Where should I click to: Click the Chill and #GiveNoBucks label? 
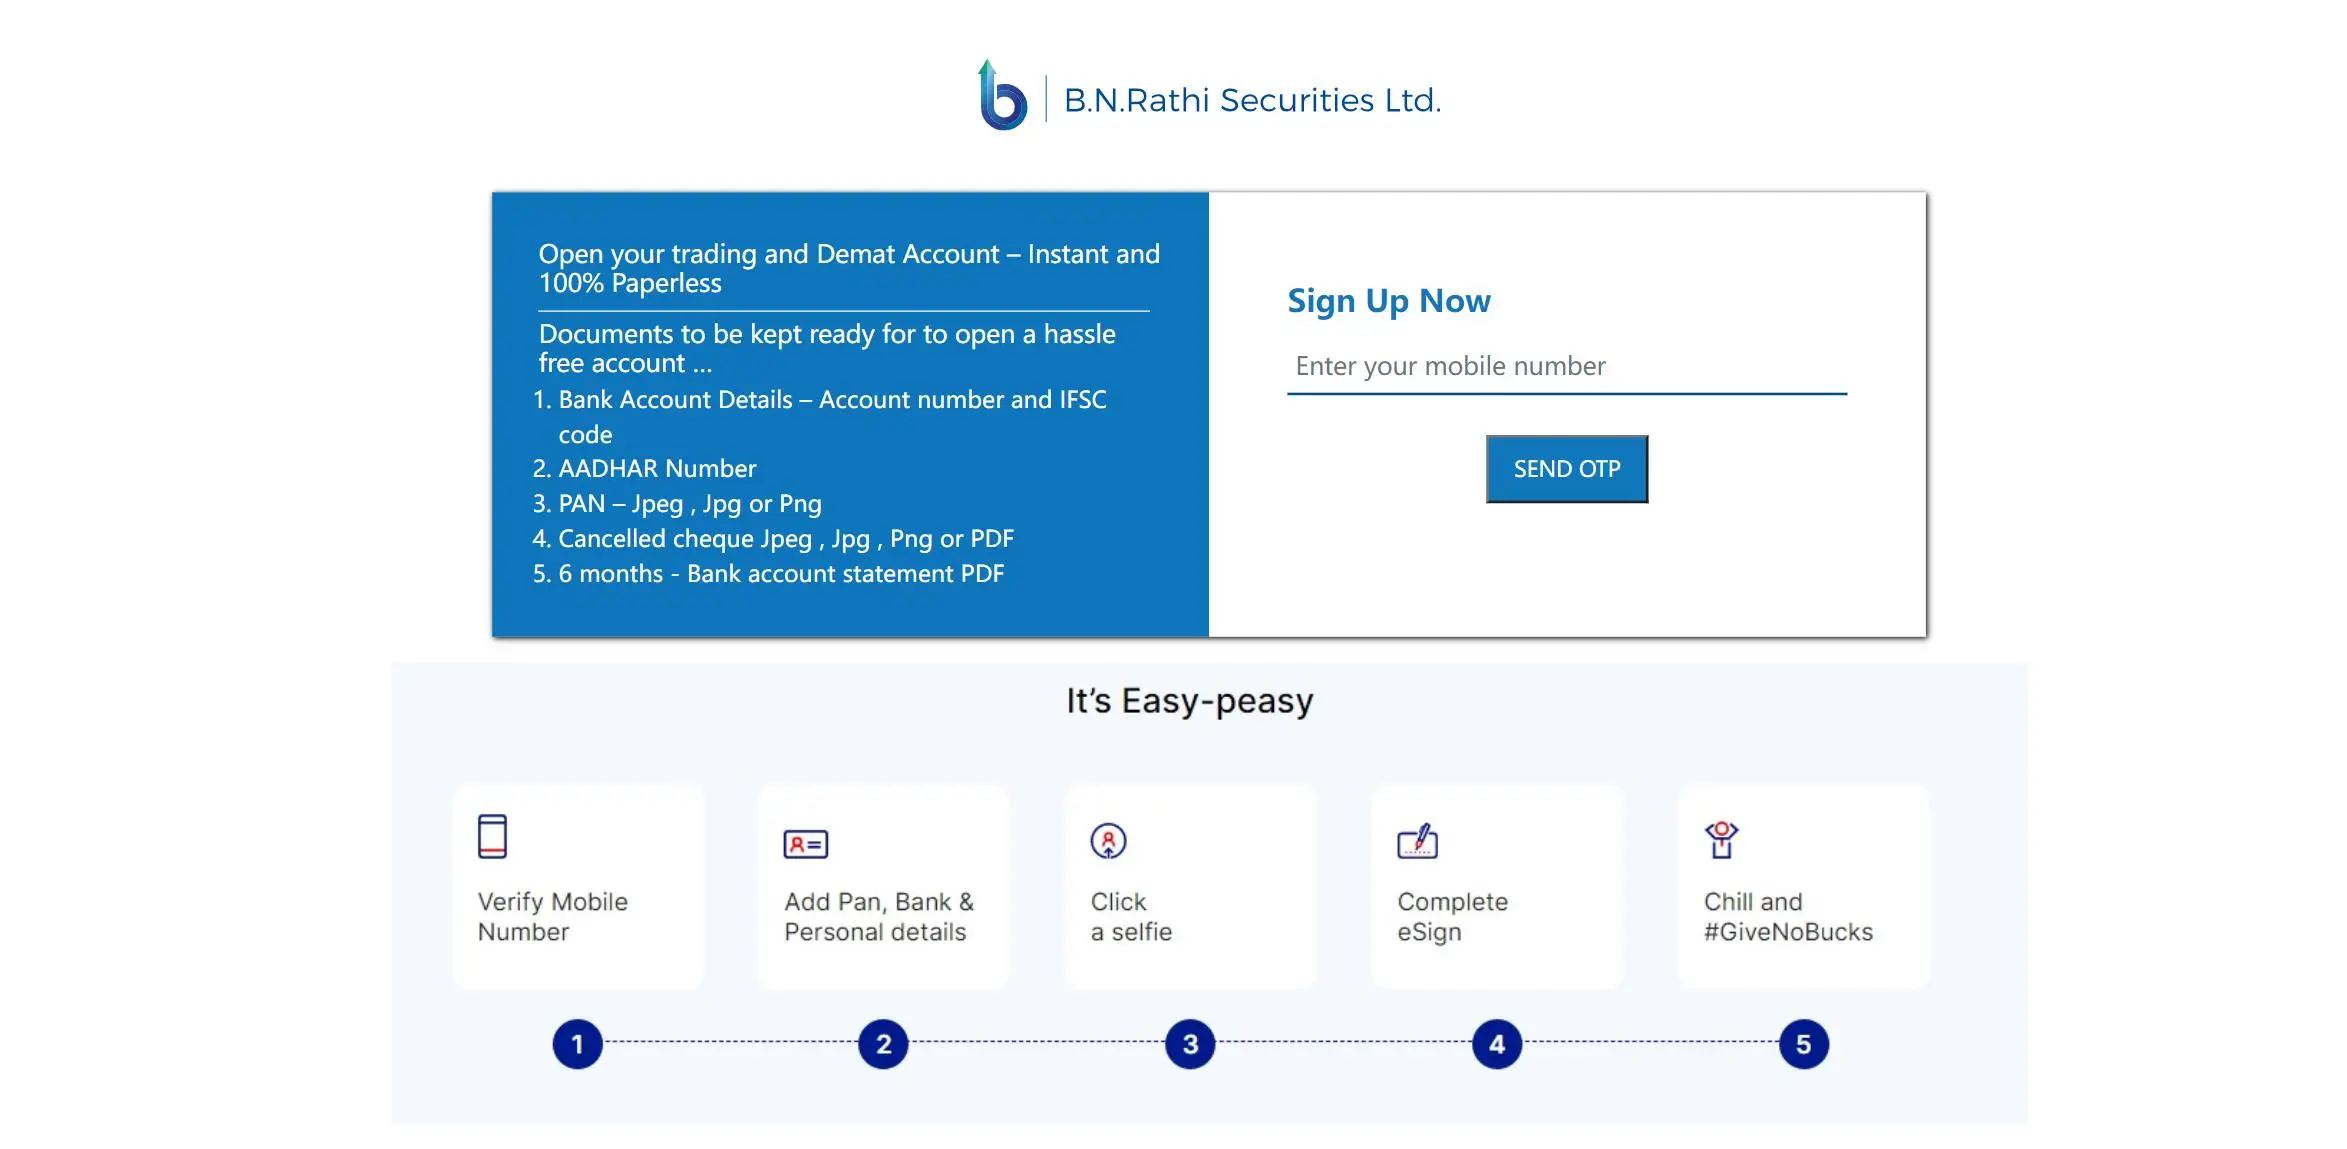[x=1788, y=917]
